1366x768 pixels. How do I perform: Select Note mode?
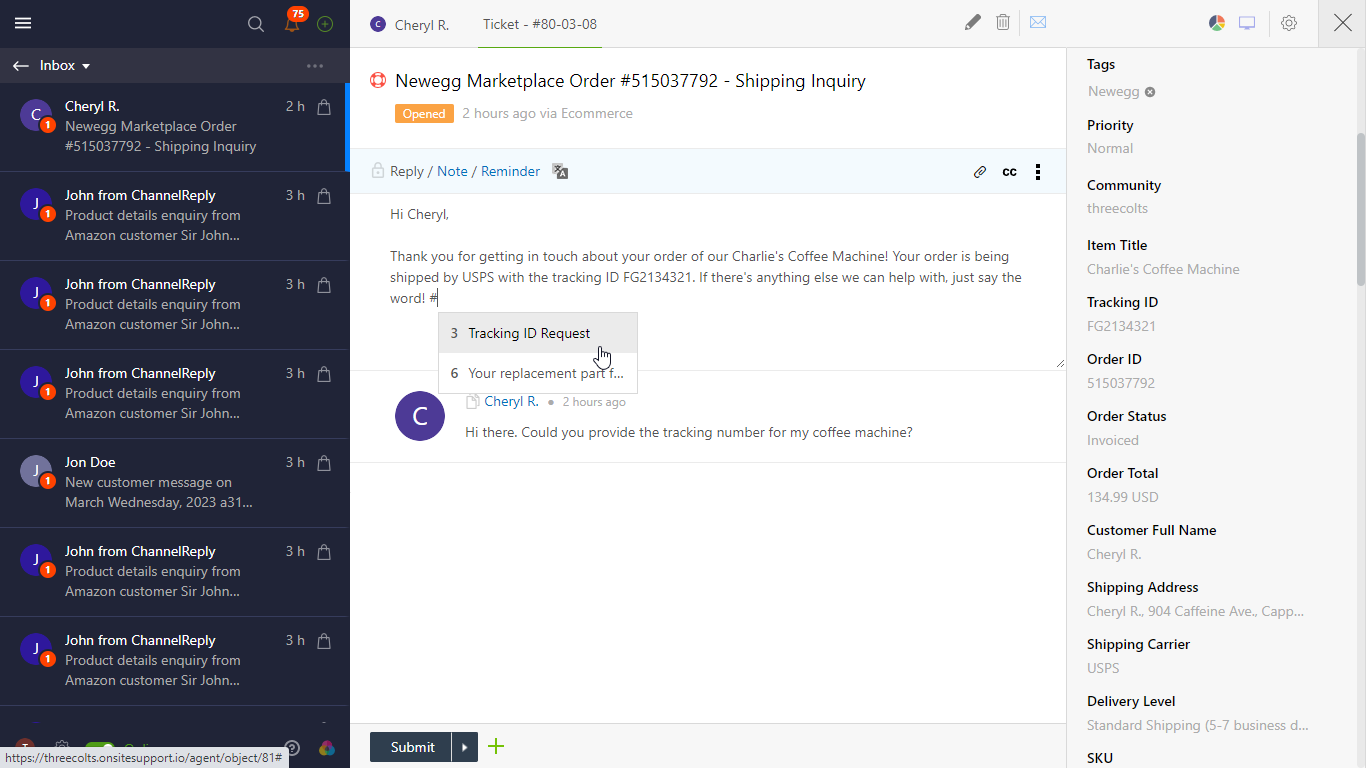click(452, 171)
